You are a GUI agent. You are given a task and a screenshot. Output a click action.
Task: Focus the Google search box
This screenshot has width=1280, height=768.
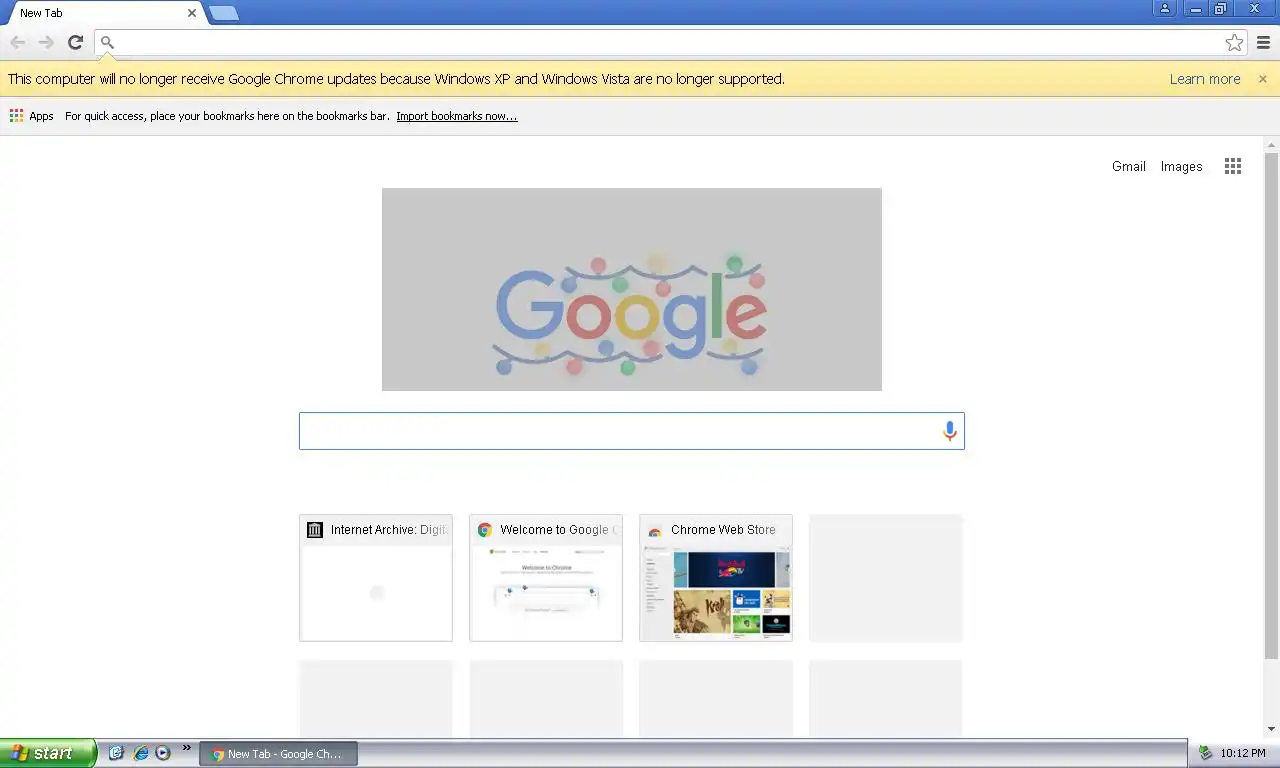[x=632, y=431]
